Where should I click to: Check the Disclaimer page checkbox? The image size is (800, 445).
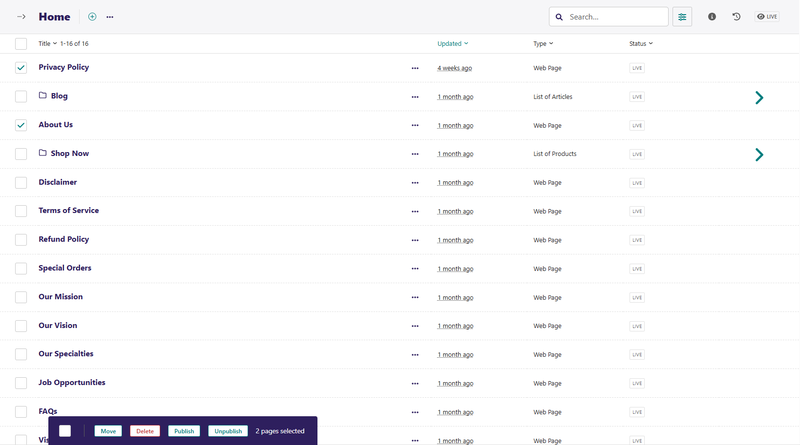coord(21,183)
